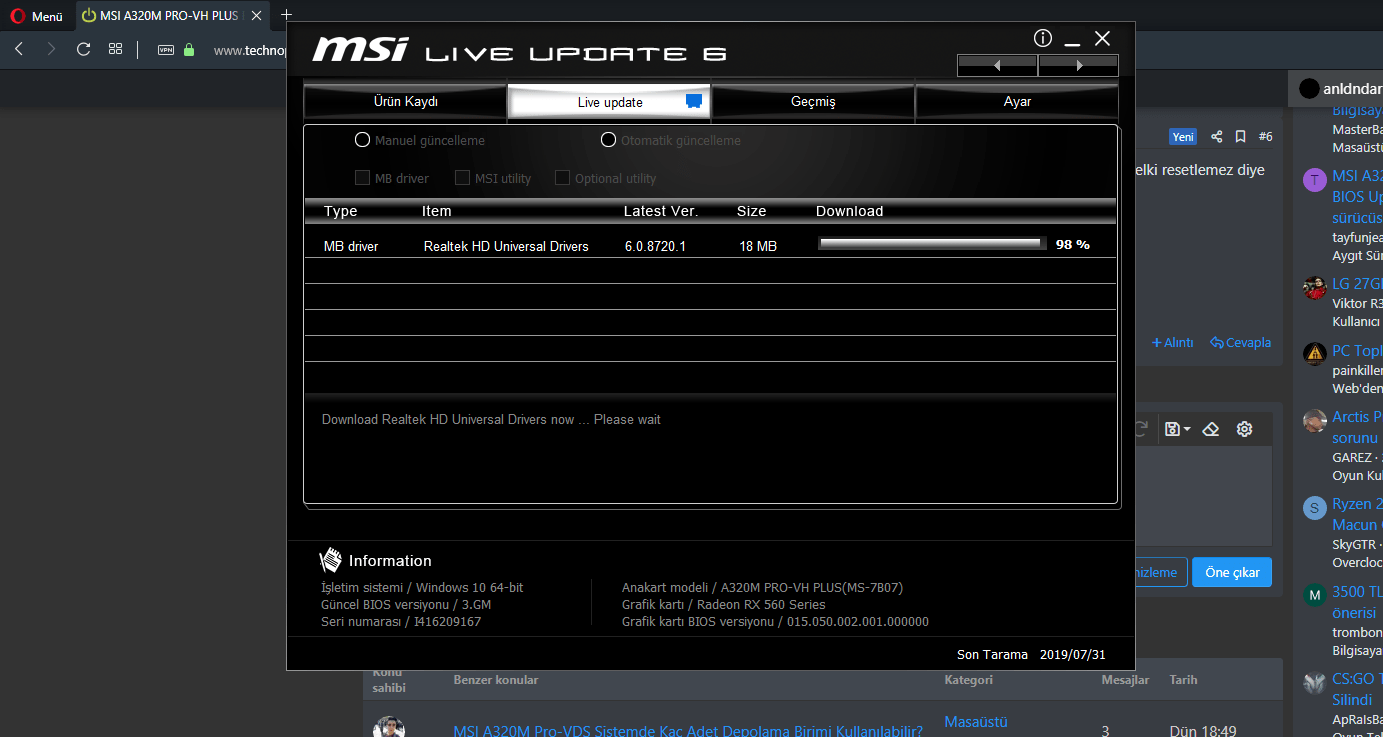Click the blue icon on Live update tab

click(x=694, y=101)
